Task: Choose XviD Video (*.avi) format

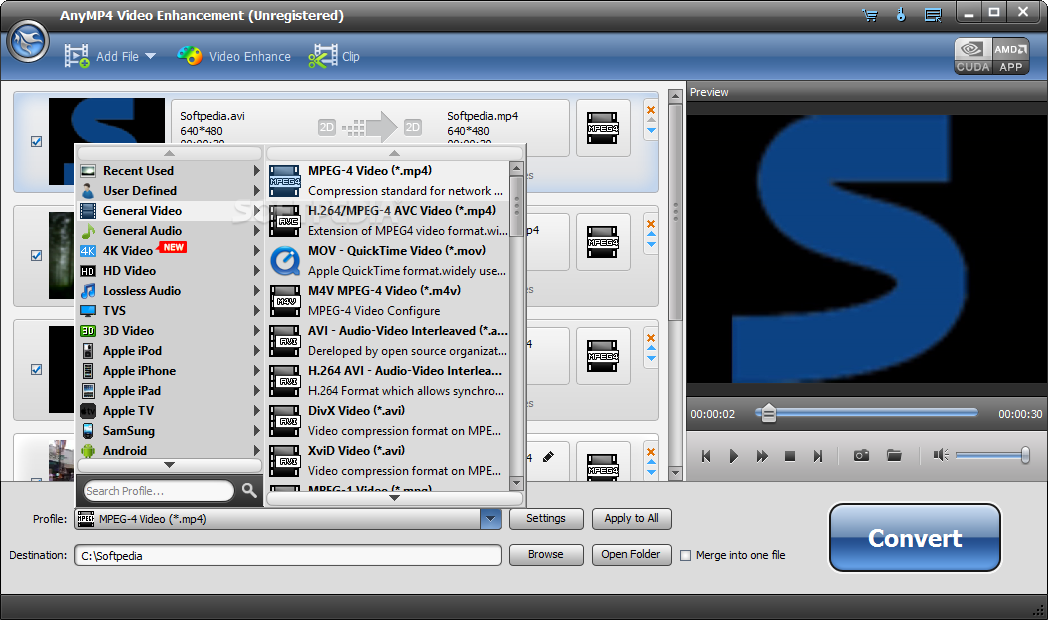Action: (x=388, y=461)
